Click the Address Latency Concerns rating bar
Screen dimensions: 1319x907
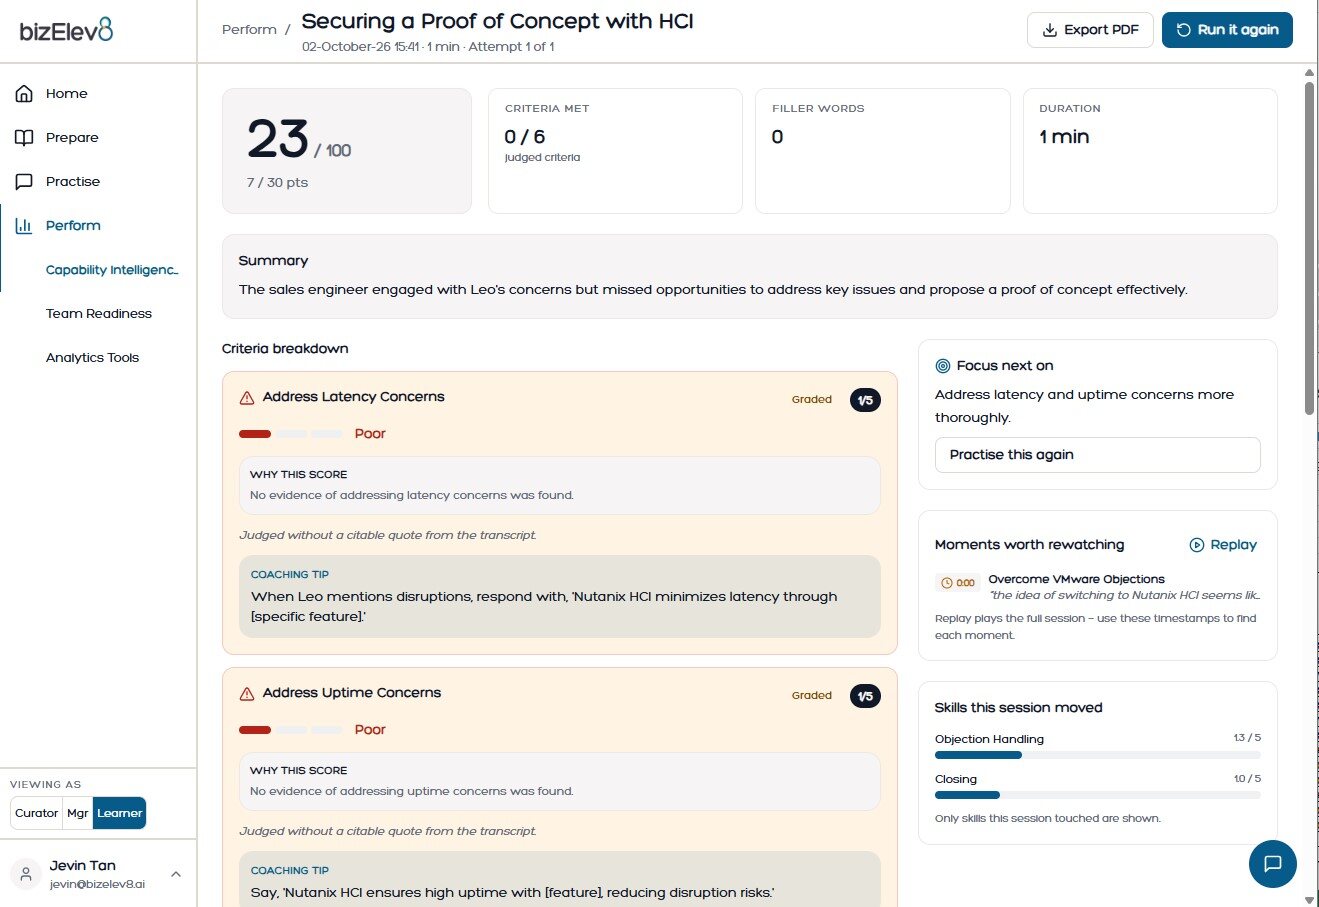click(291, 434)
